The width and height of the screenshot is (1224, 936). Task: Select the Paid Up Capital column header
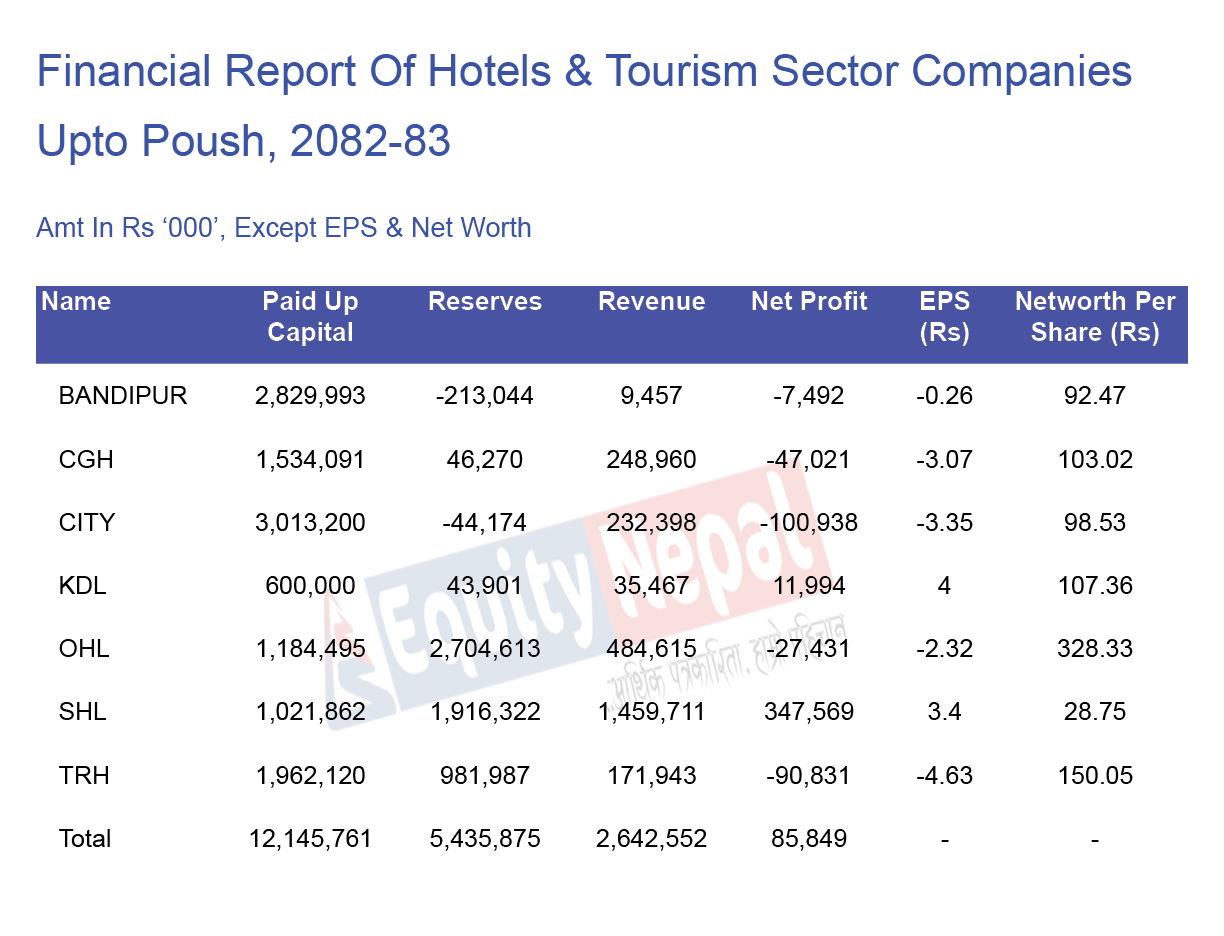click(310, 317)
